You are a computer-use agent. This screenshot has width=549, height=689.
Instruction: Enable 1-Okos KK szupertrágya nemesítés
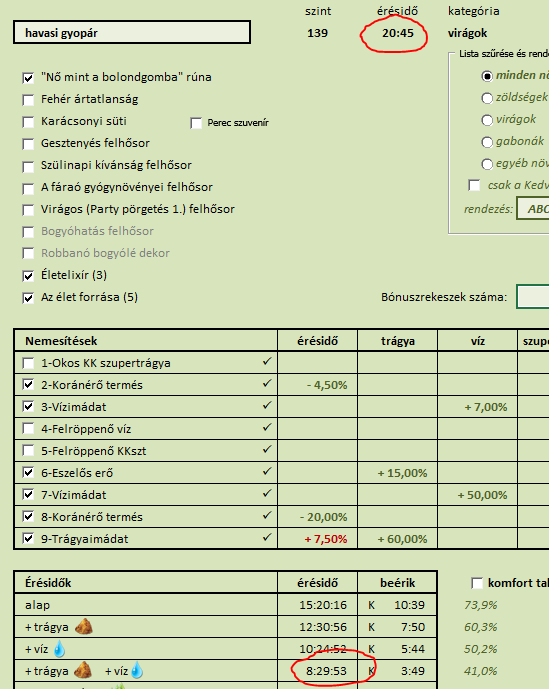[28, 363]
